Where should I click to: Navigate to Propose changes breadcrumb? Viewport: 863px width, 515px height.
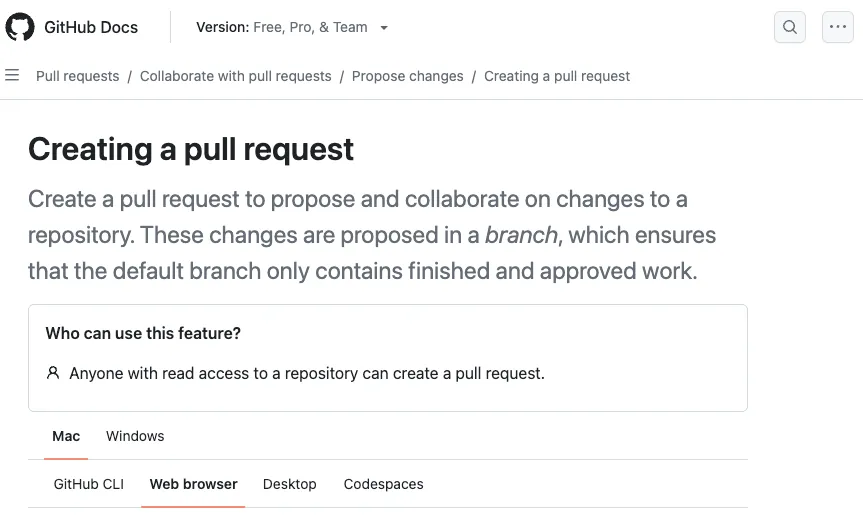click(407, 76)
